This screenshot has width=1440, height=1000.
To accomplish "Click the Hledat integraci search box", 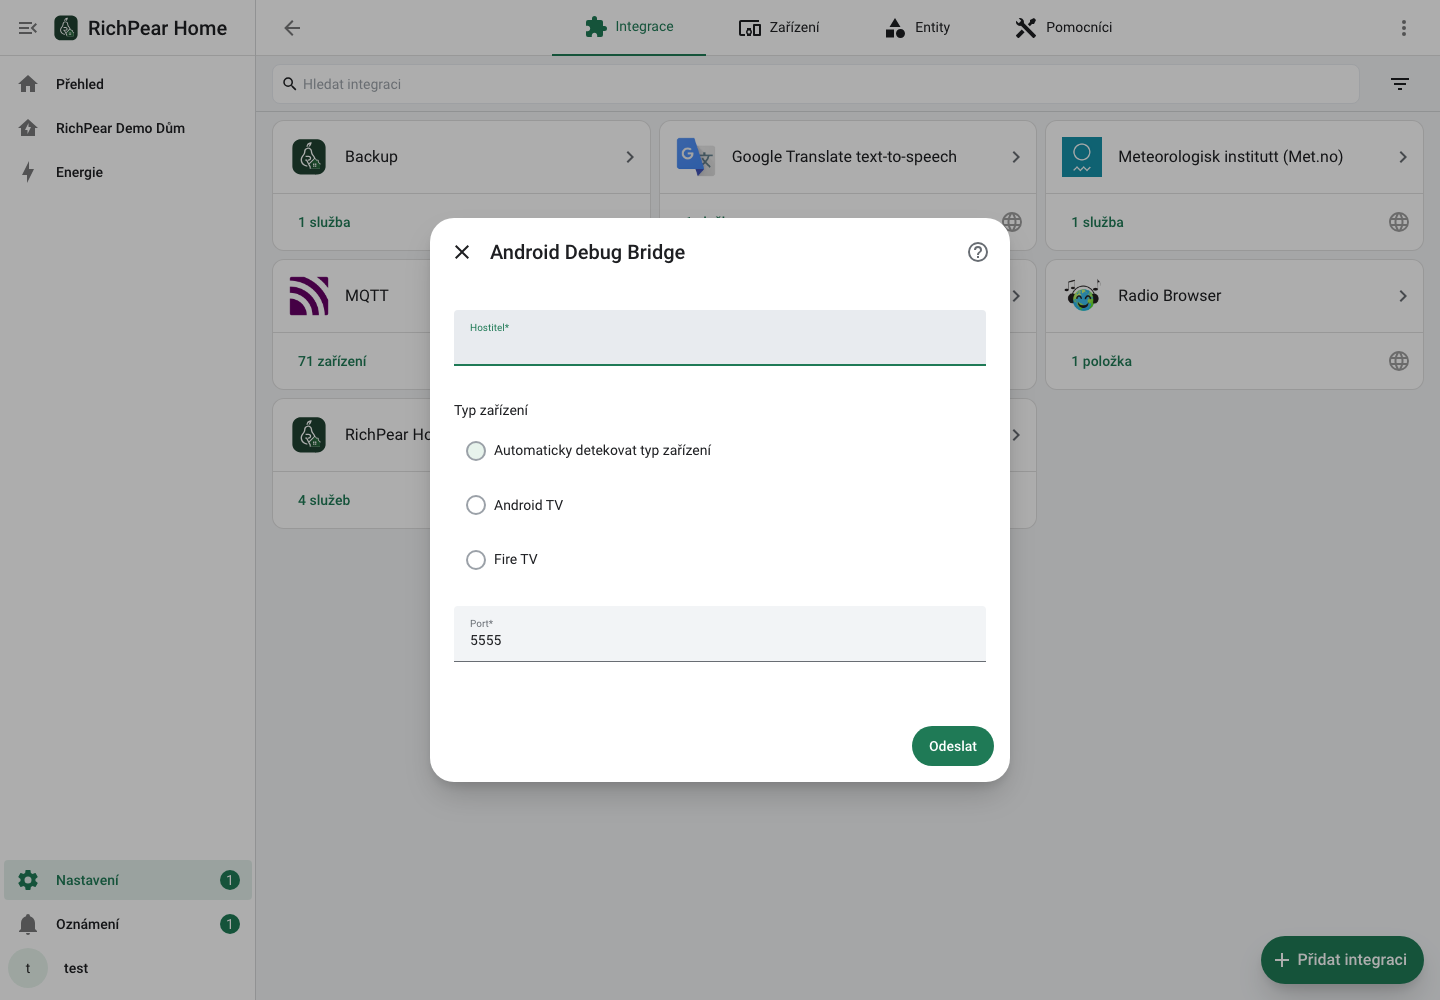I will tap(816, 84).
